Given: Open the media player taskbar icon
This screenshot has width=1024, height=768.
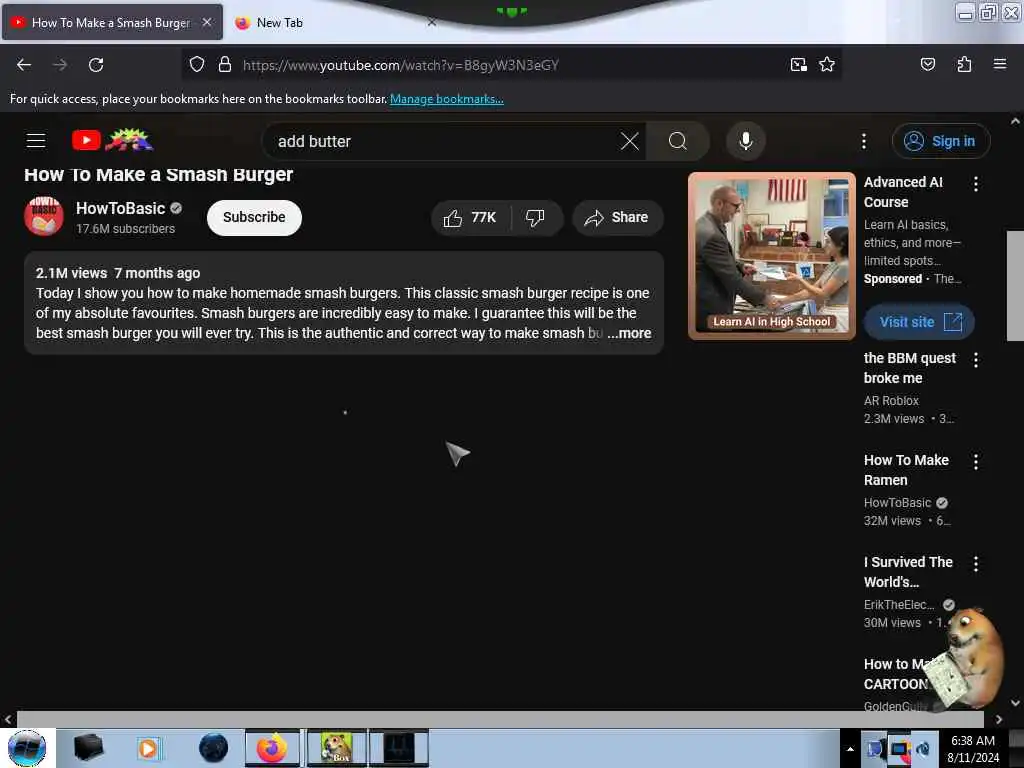Looking at the screenshot, I should click(148, 748).
